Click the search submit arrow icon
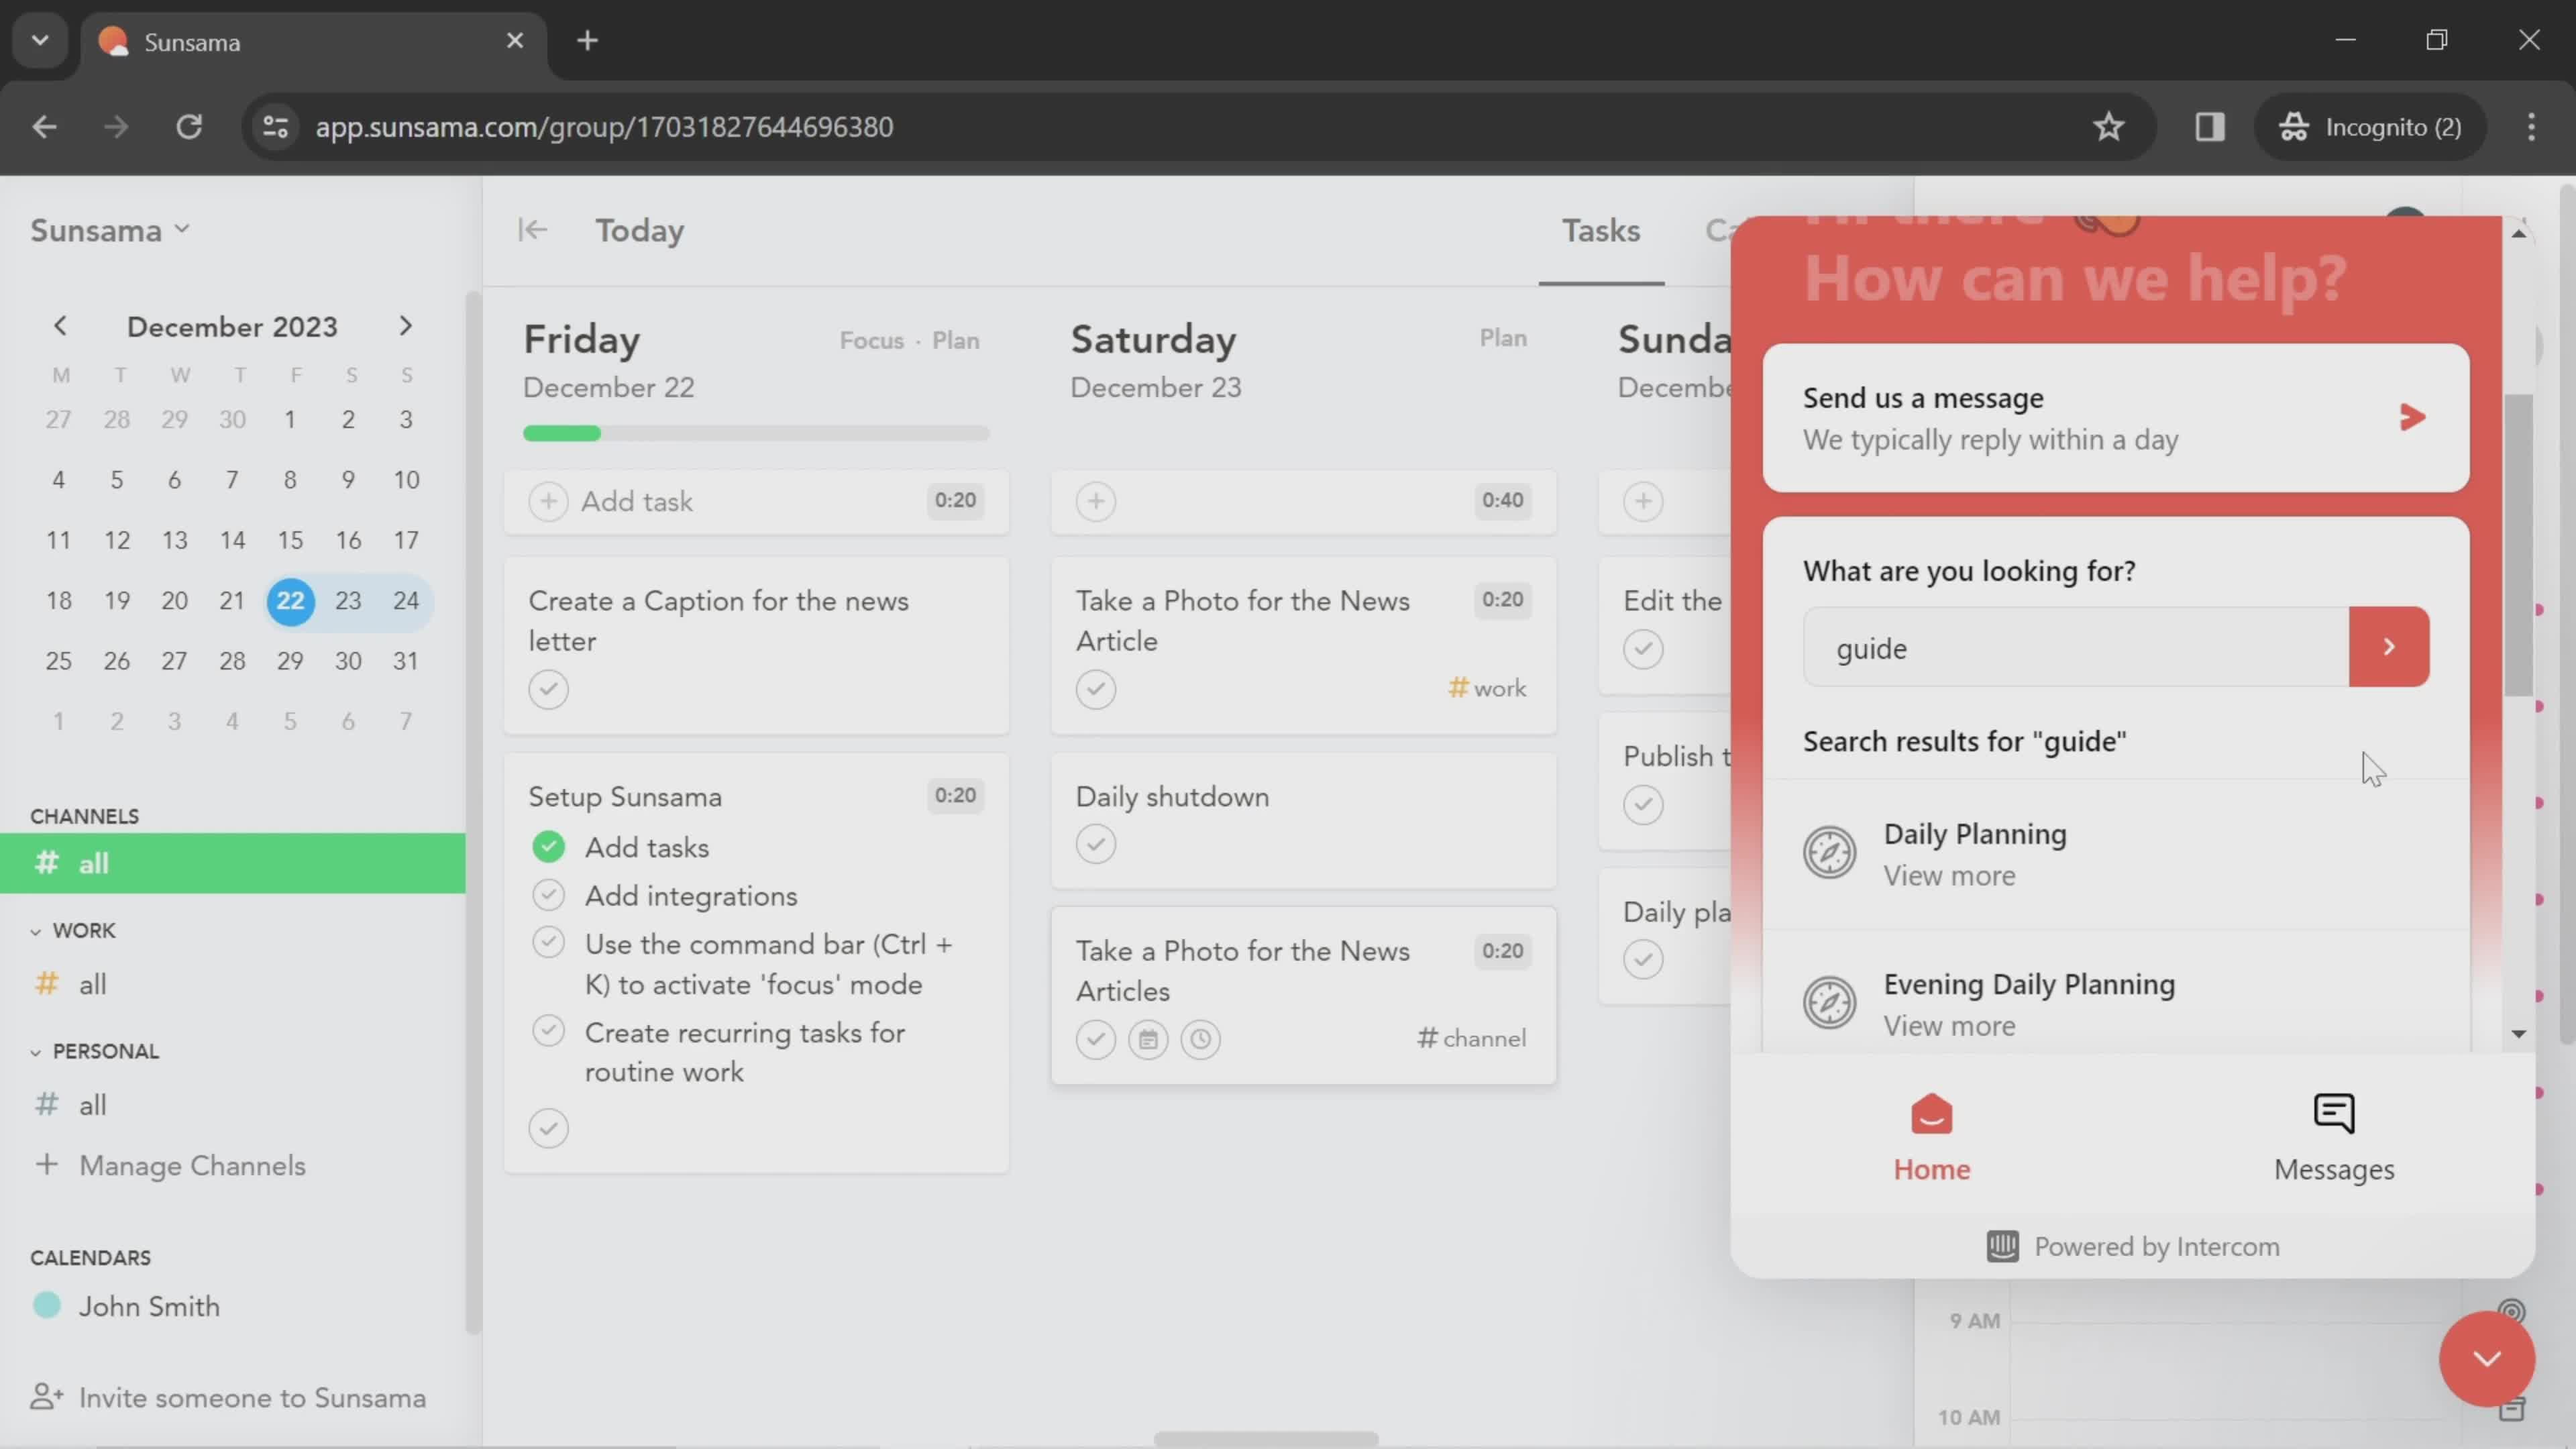The height and width of the screenshot is (1449, 2576). pyautogui.click(x=2390, y=647)
